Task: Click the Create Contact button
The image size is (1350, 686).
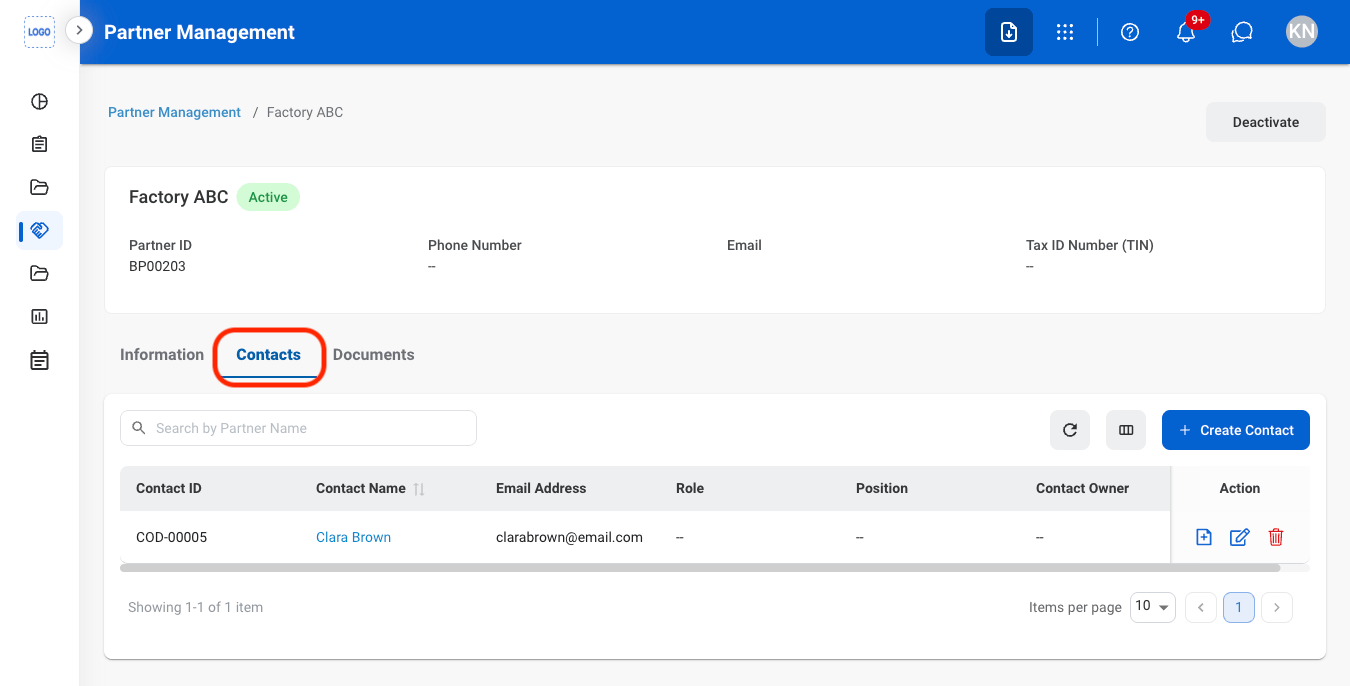Action: 1236,430
